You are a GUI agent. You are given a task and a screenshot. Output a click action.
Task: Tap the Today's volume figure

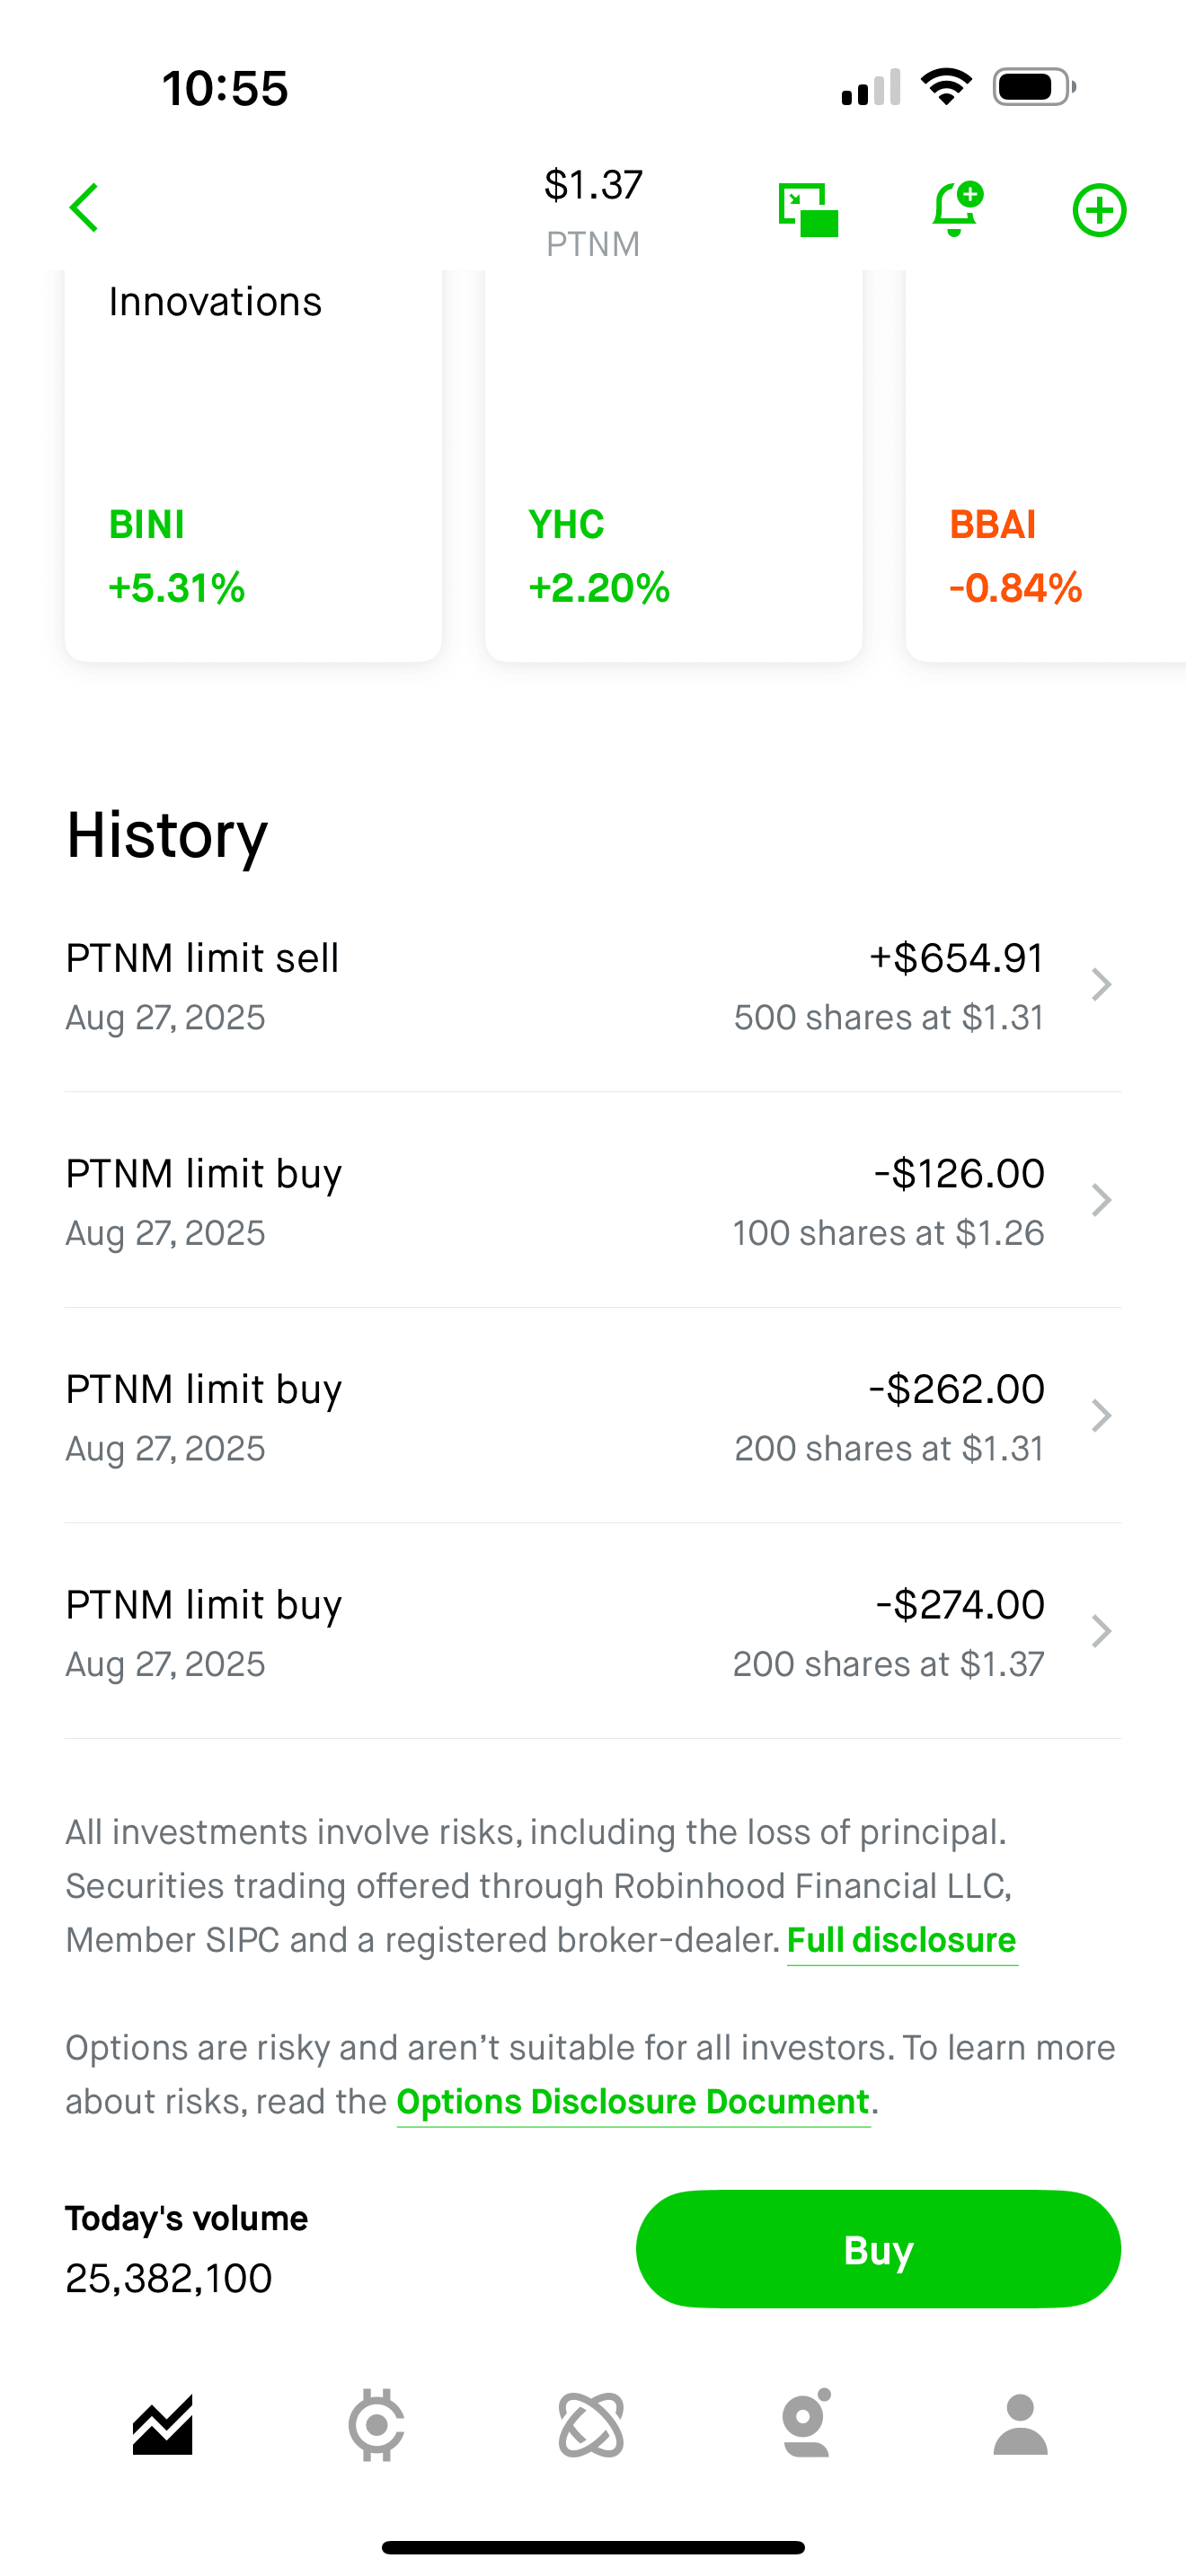pyautogui.click(x=169, y=2279)
